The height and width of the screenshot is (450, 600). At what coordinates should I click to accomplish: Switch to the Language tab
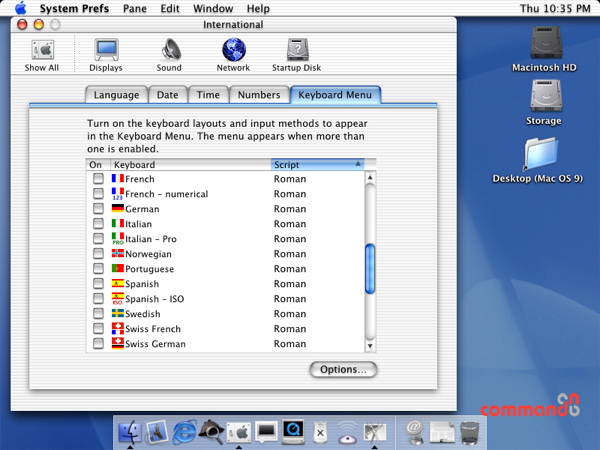pyautogui.click(x=116, y=95)
